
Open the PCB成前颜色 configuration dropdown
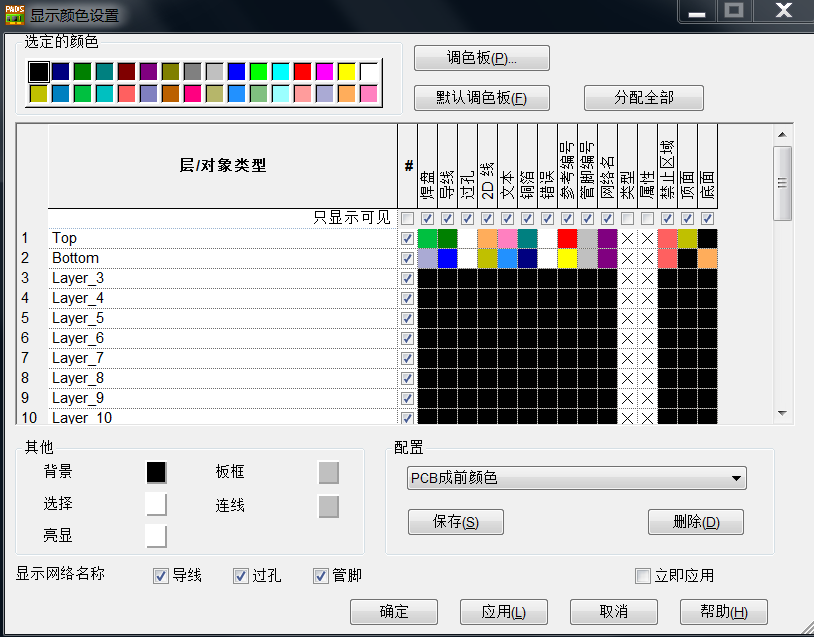[x=737, y=478]
